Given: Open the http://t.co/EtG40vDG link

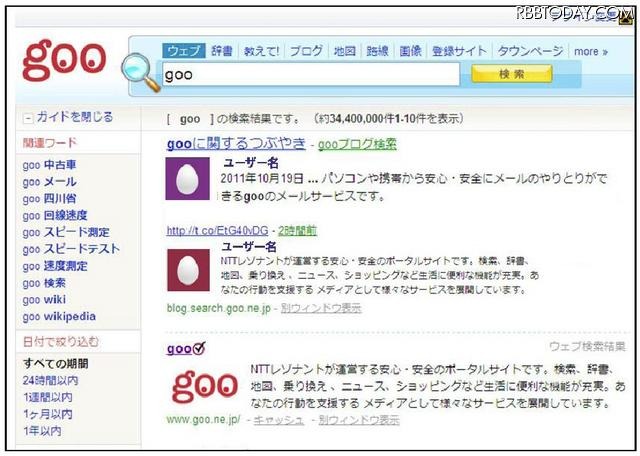Looking at the screenshot, I should 218,231.
